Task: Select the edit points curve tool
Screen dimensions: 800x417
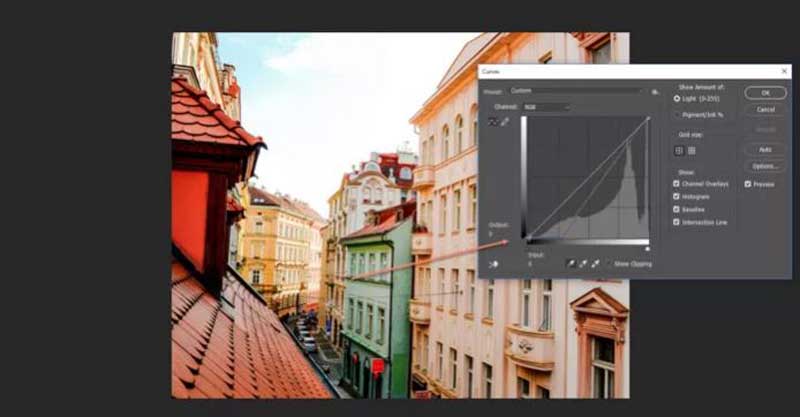Action: [x=492, y=121]
